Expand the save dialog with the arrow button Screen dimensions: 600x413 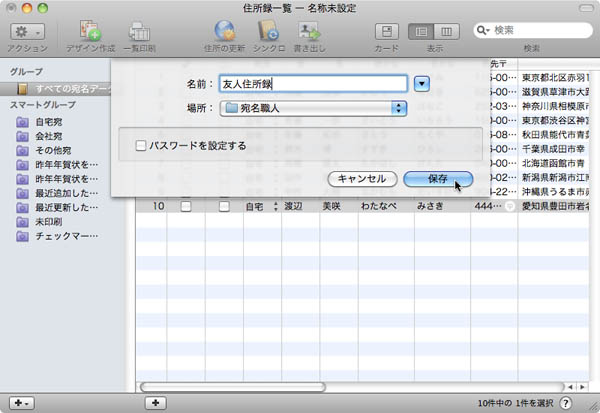coord(422,83)
